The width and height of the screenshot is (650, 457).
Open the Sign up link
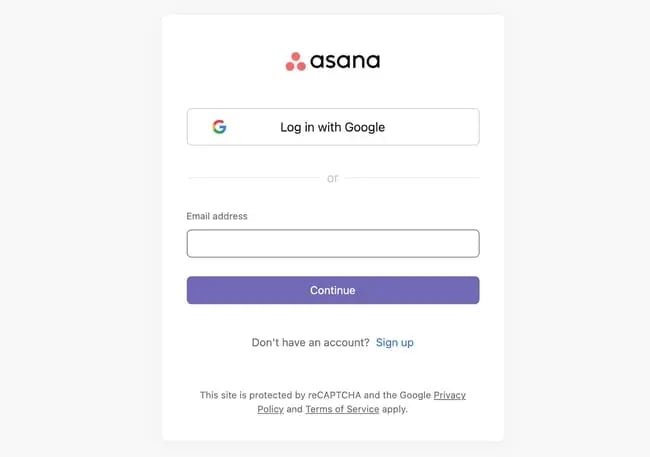(394, 342)
